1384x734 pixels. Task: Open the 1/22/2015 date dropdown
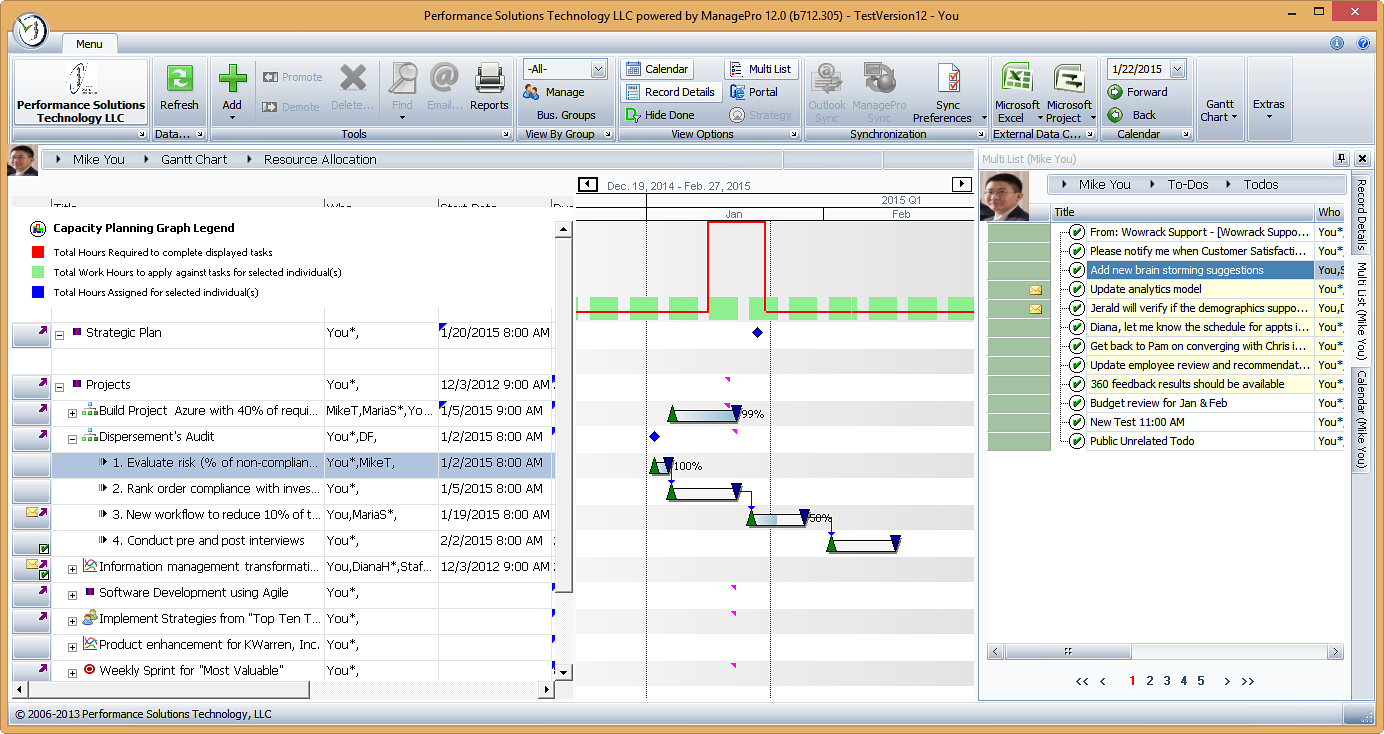[1176, 69]
